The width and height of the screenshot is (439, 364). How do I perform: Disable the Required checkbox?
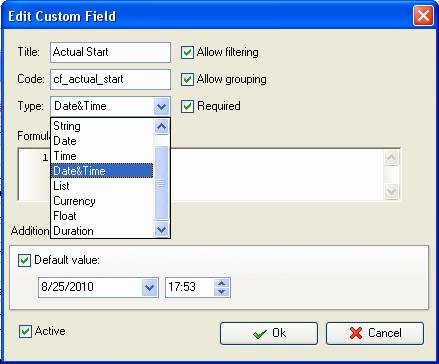click(x=187, y=106)
